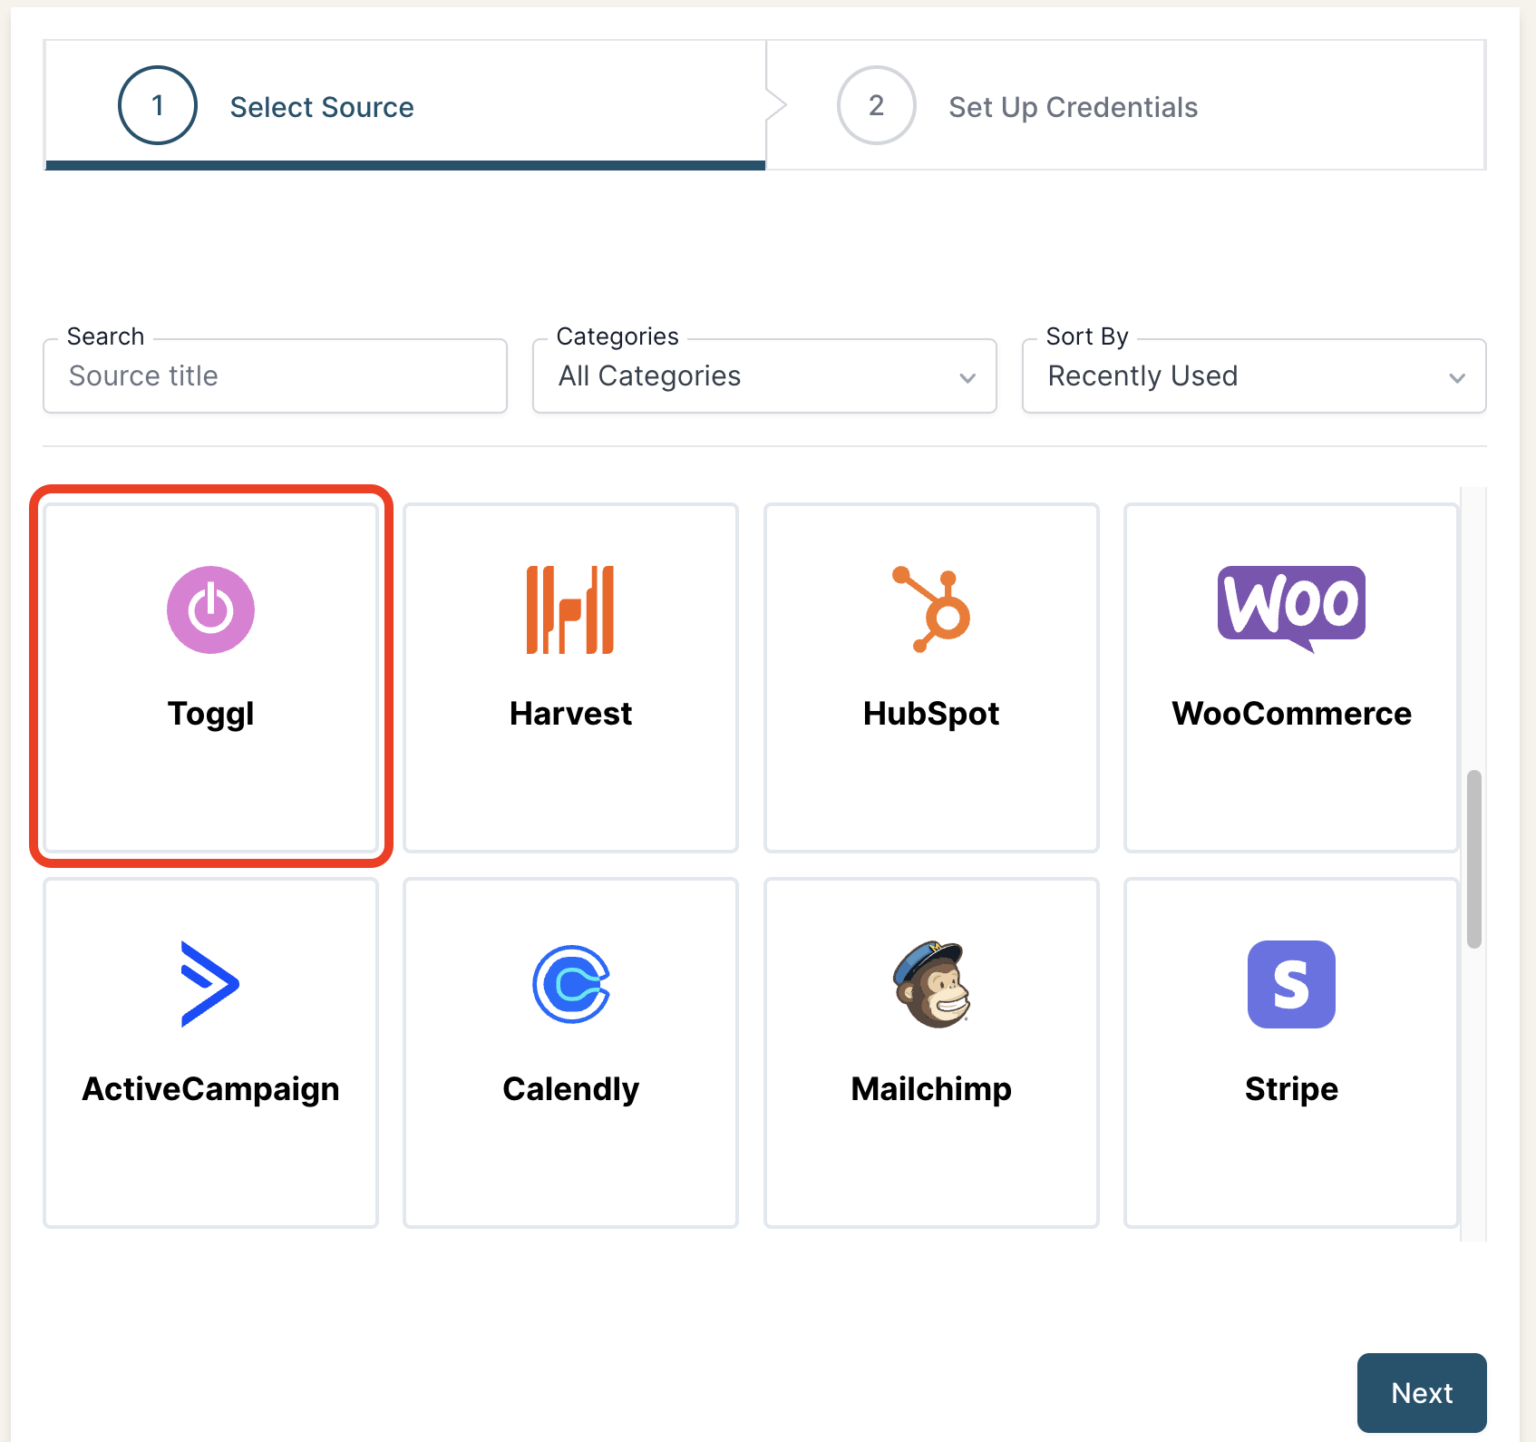1536x1442 pixels.
Task: Switch to the Select Source step
Action: point(321,107)
